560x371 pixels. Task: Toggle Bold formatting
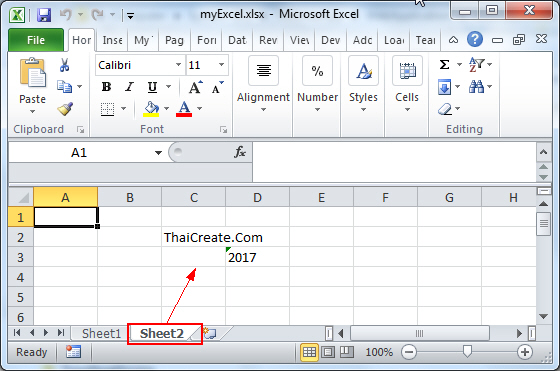point(106,87)
